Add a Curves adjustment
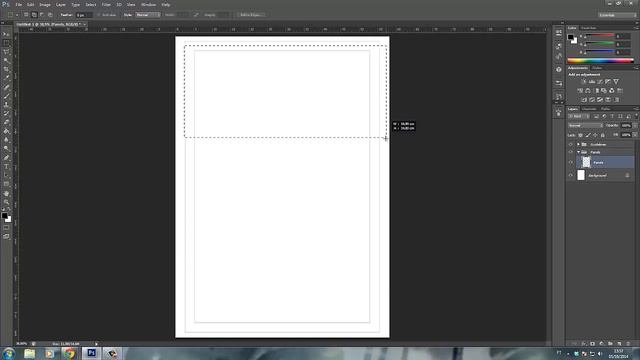 tap(600, 82)
